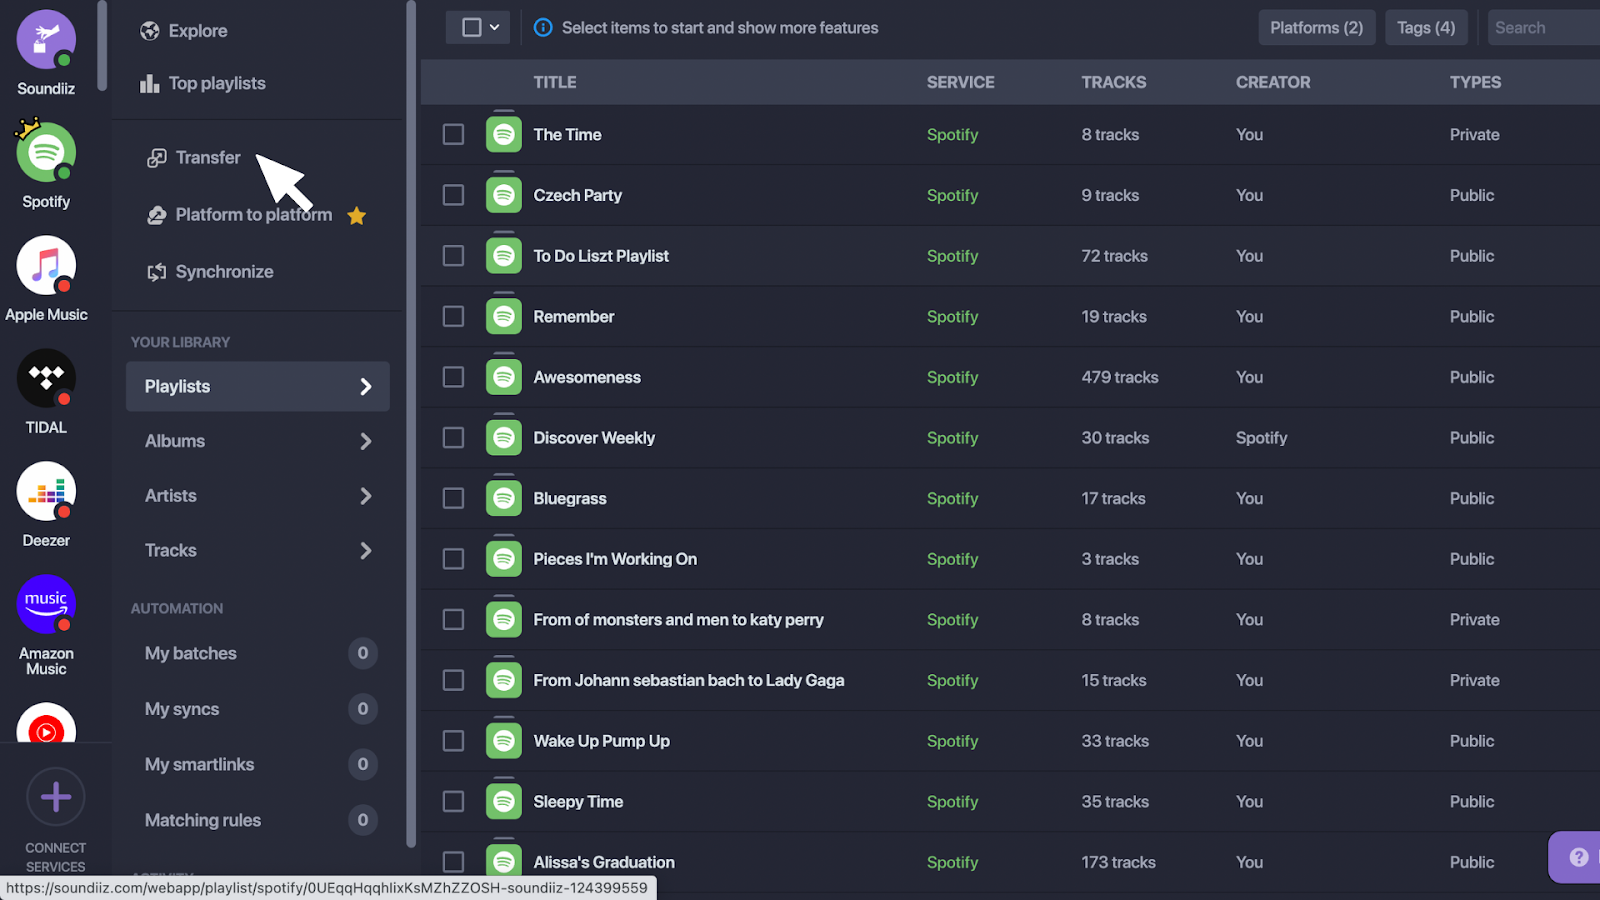Open the To Do Liszt Playlist title

point(601,256)
